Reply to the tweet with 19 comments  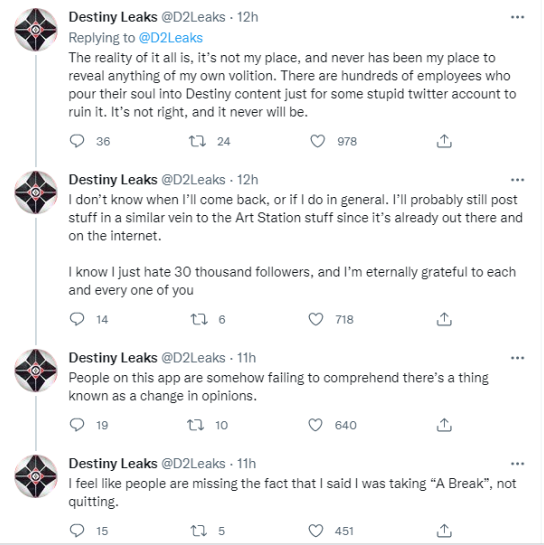tap(77, 425)
